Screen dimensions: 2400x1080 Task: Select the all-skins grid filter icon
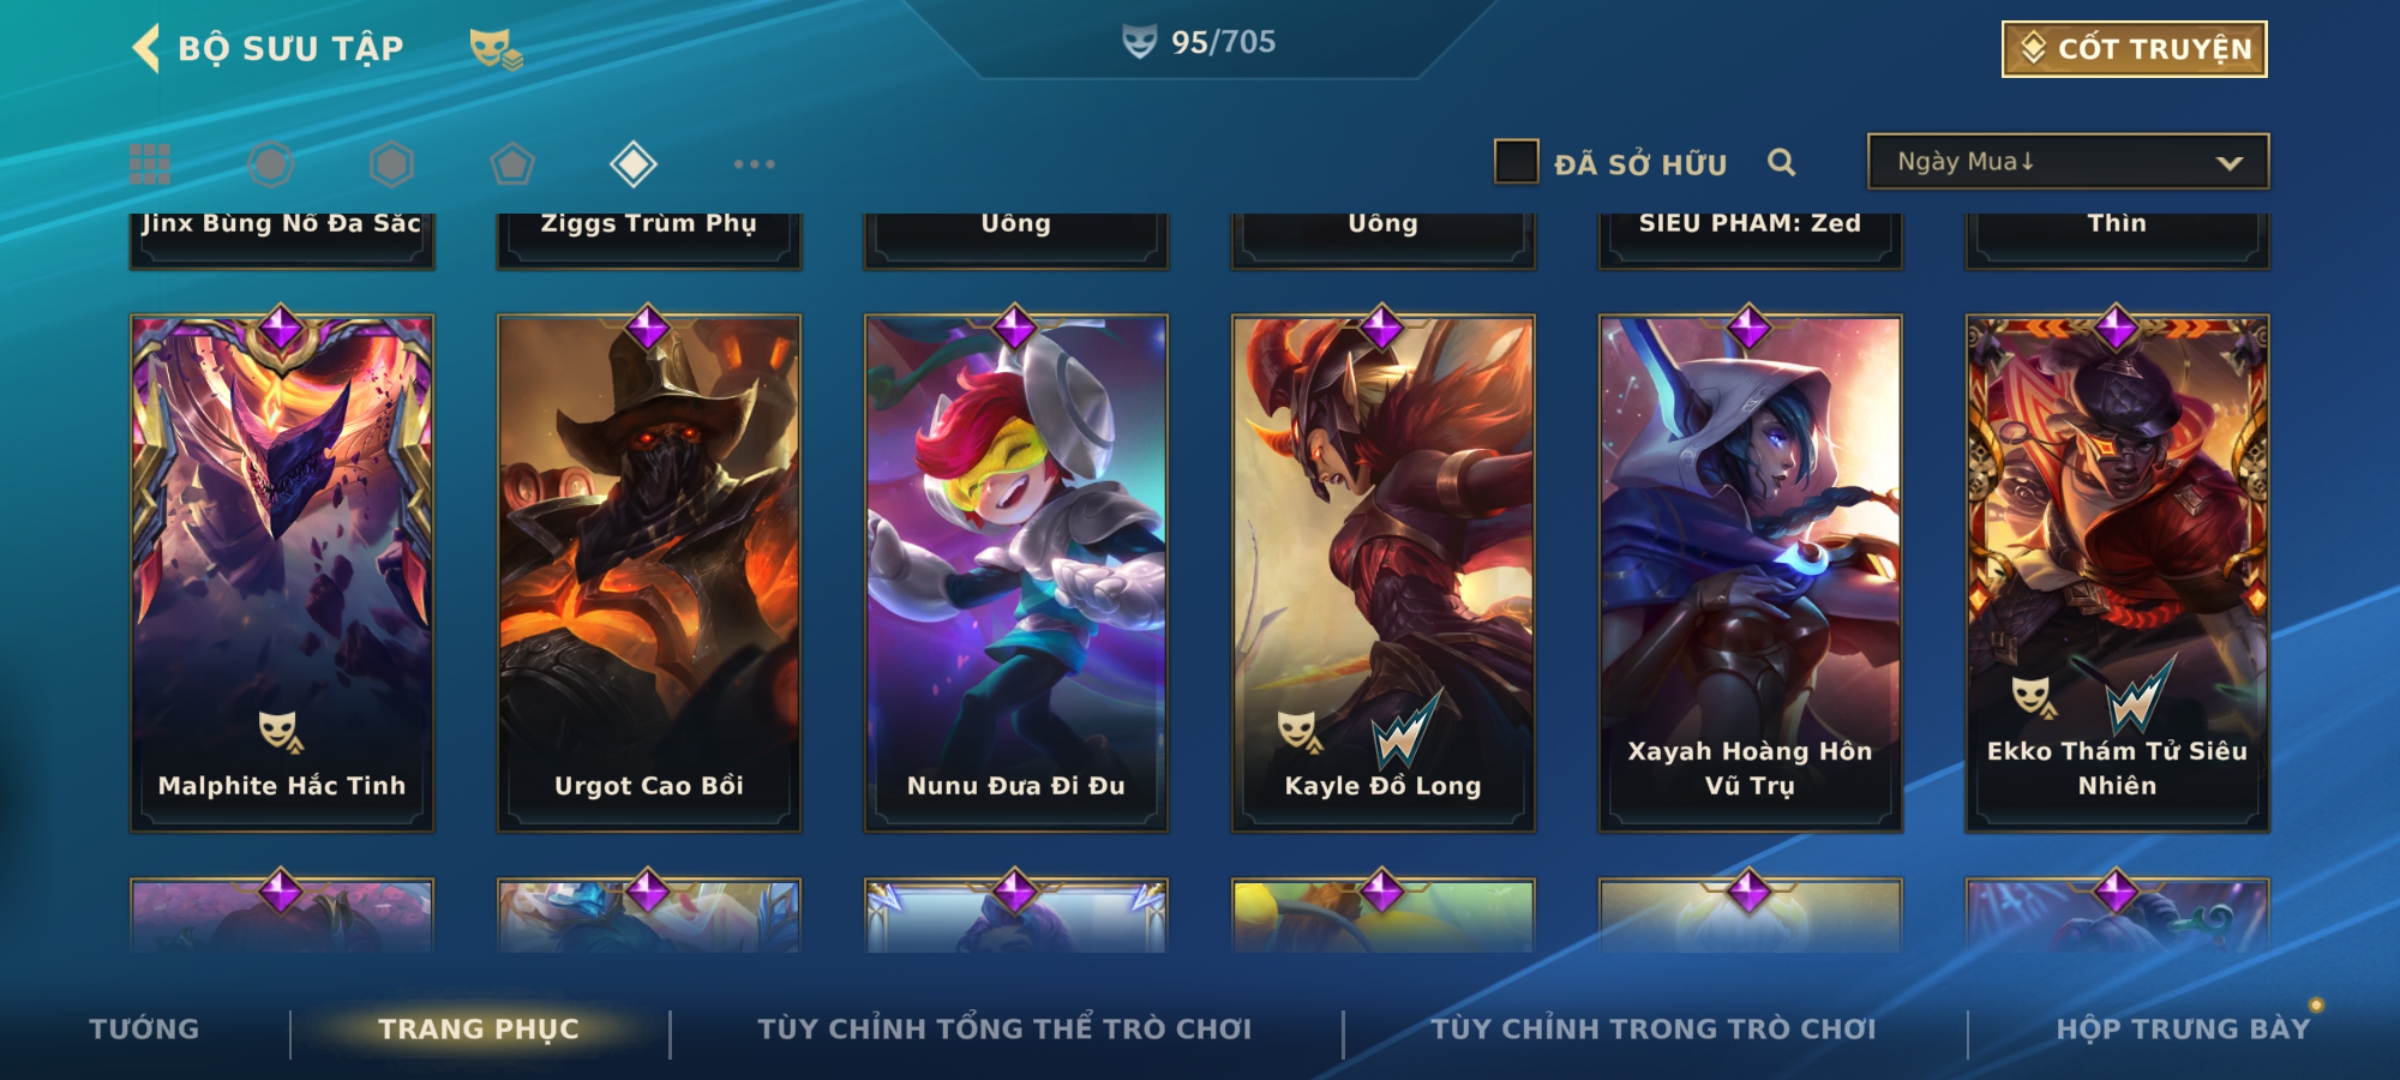click(x=150, y=164)
